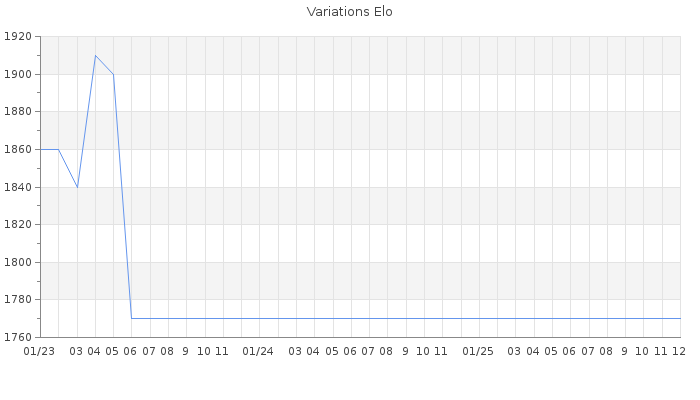The height and width of the screenshot is (400, 700).
Task: Click the 1800 y-axis label
Action: coord(18,262)
